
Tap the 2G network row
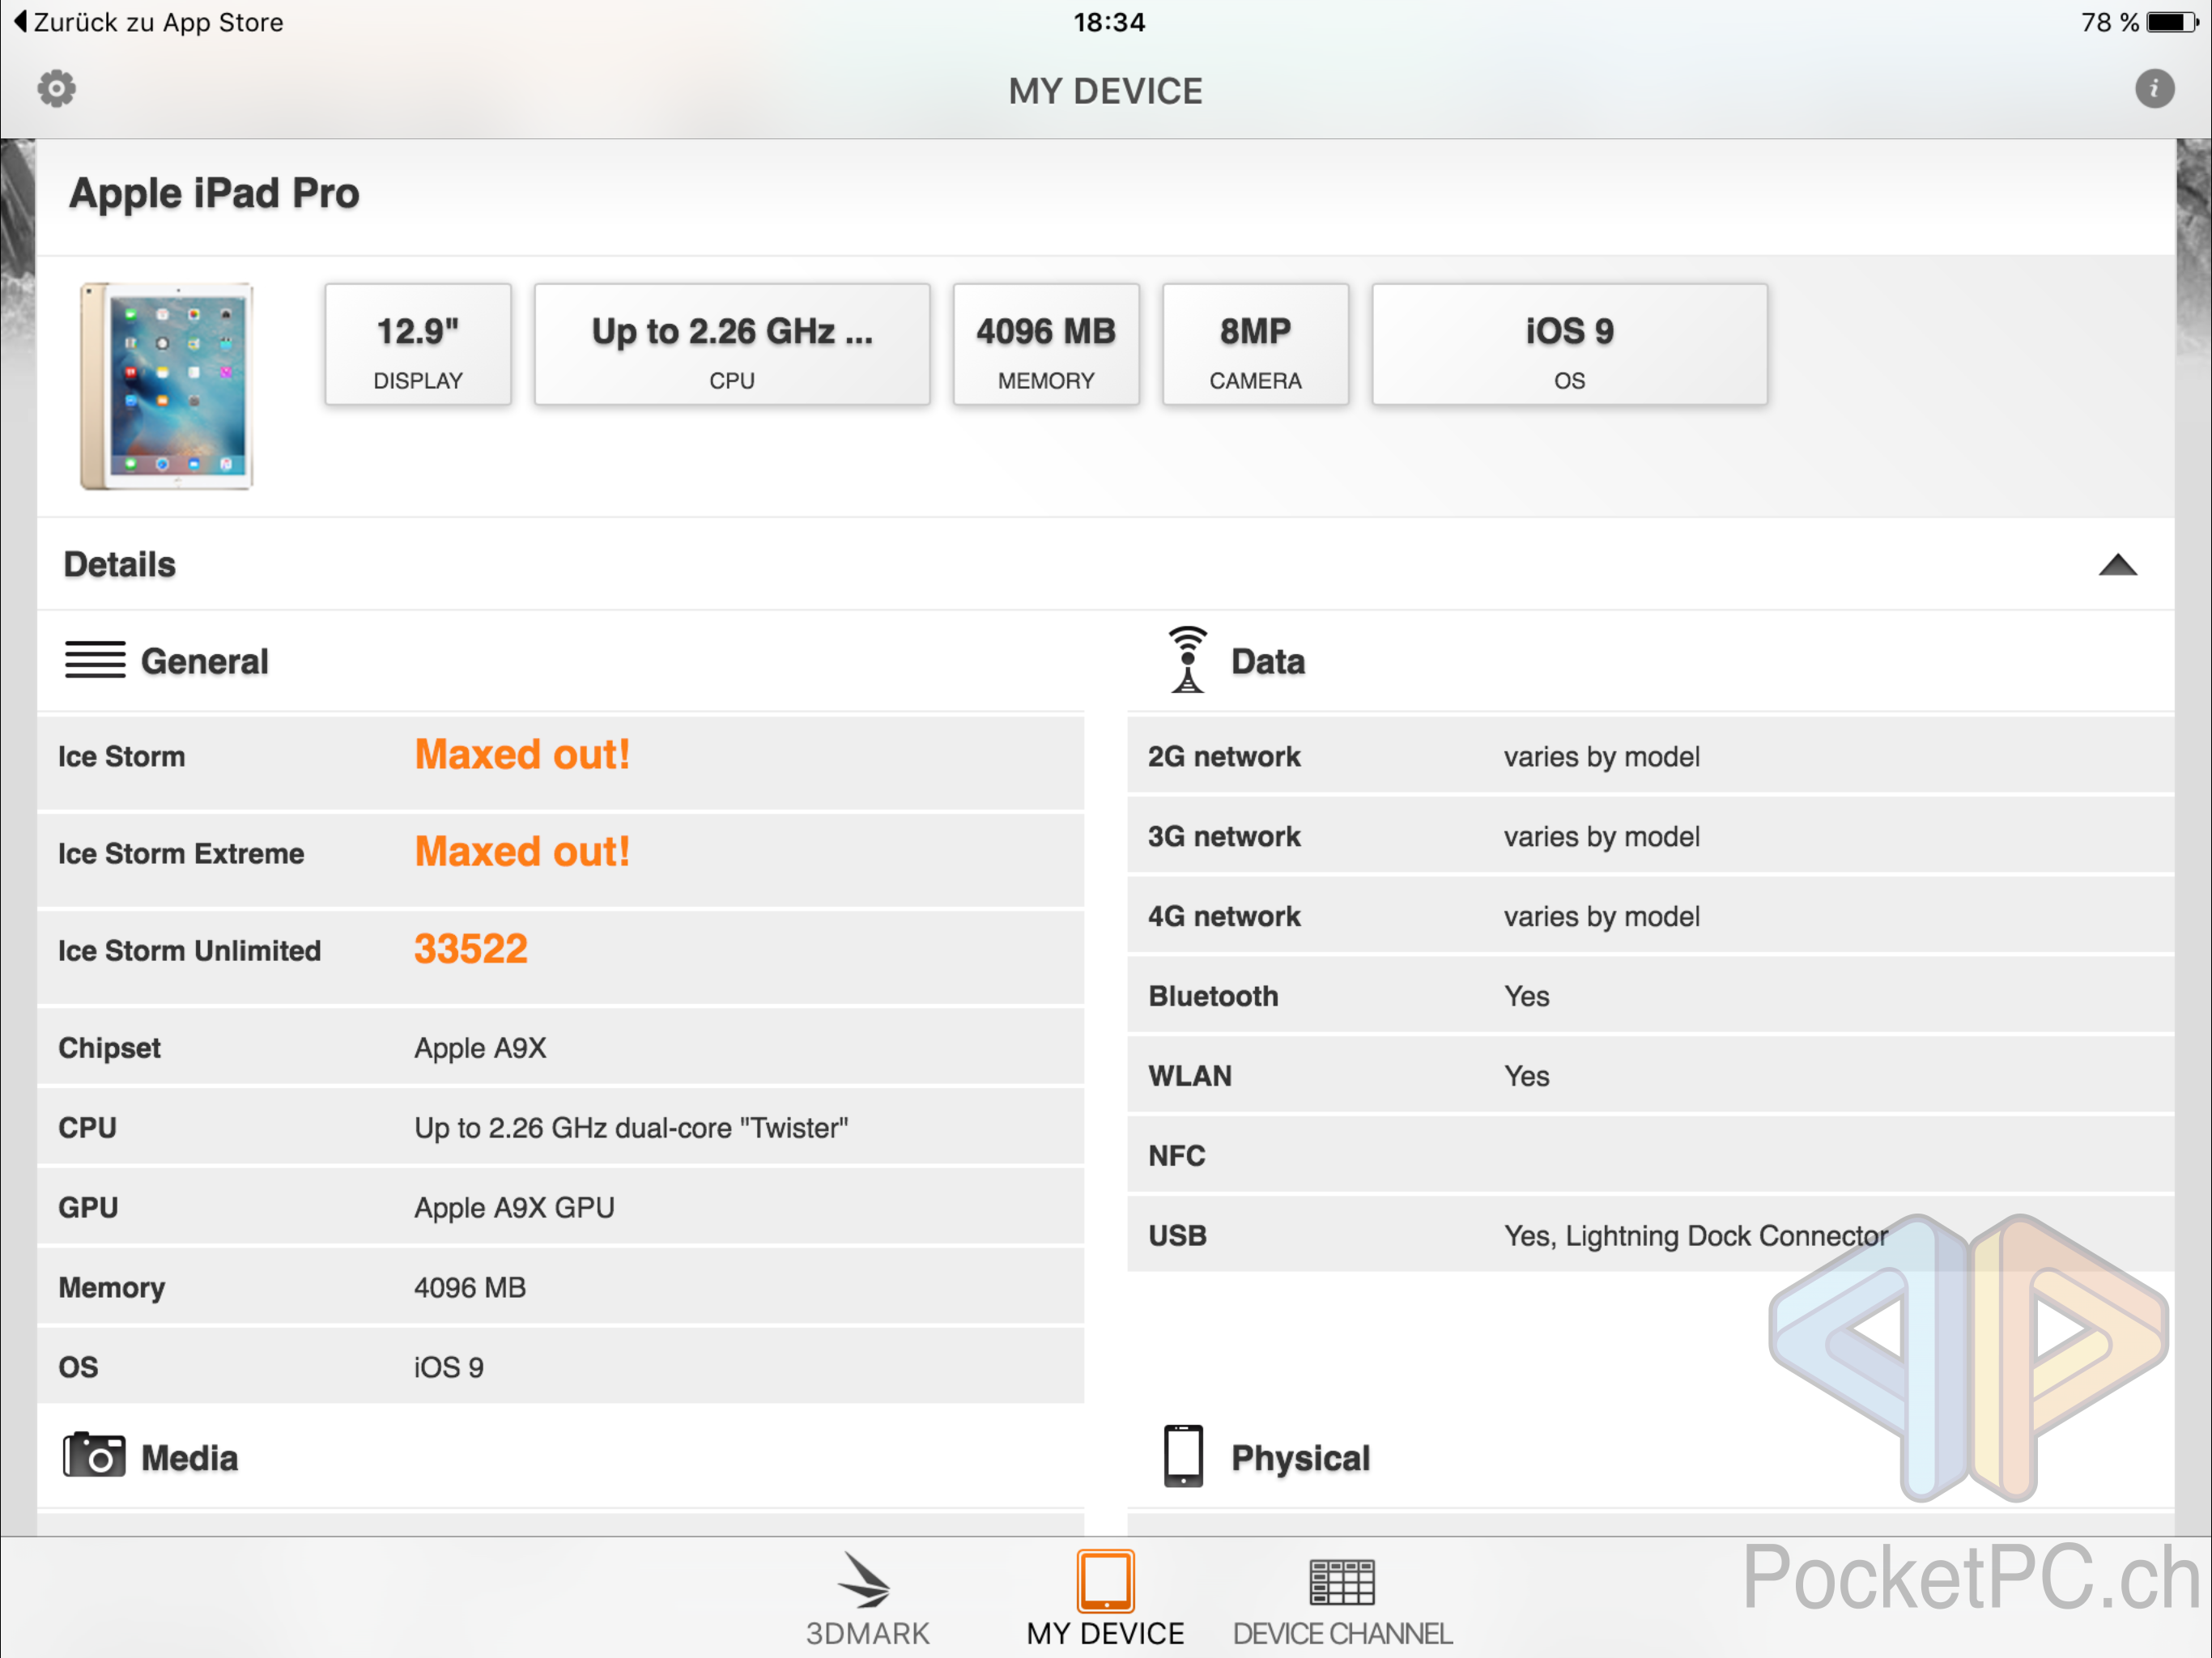1650,756
